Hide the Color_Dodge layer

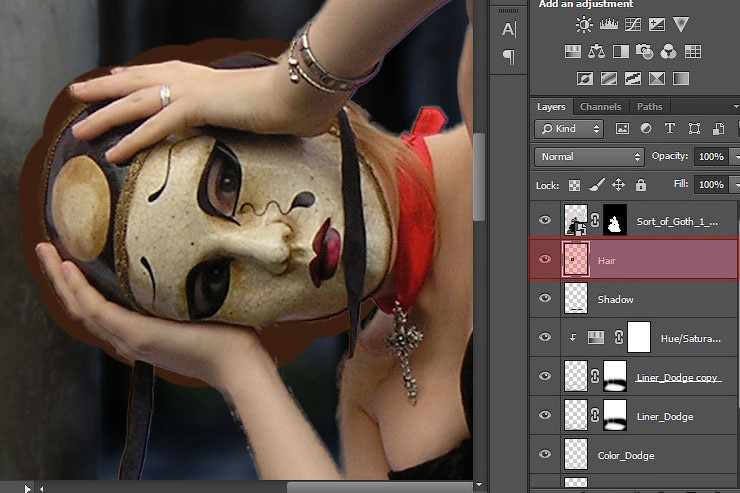[545, 454]
